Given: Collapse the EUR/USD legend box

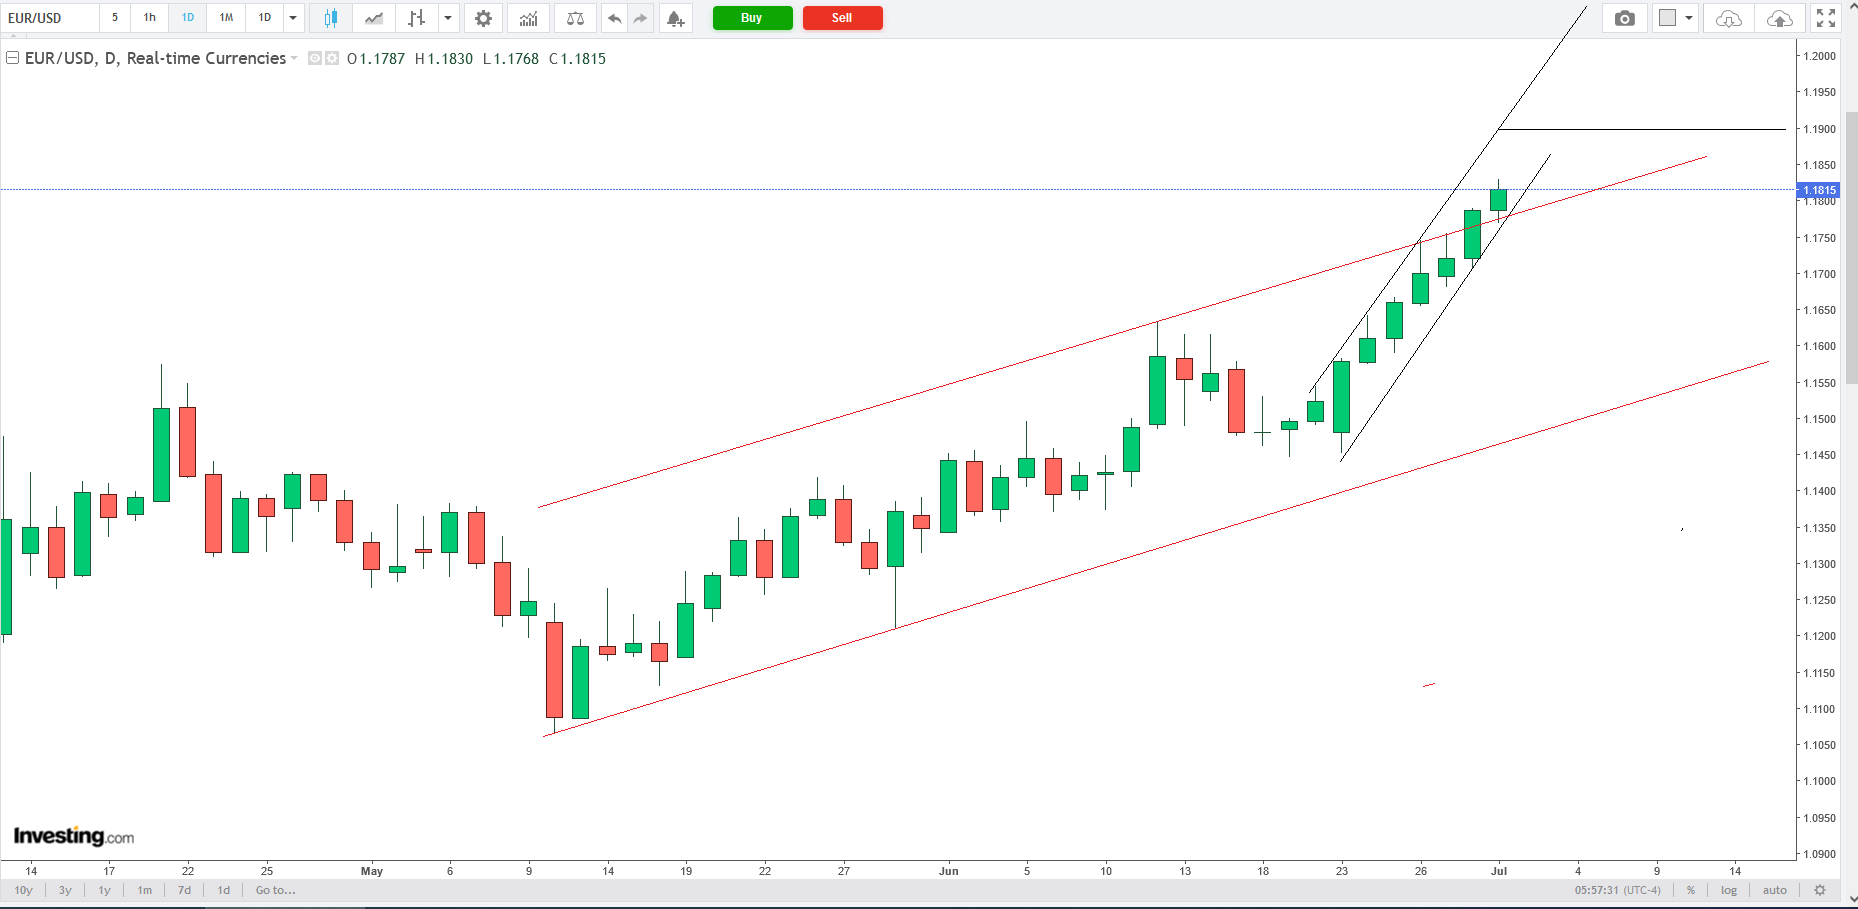Looking at the screenshot, I should point(13,58).
